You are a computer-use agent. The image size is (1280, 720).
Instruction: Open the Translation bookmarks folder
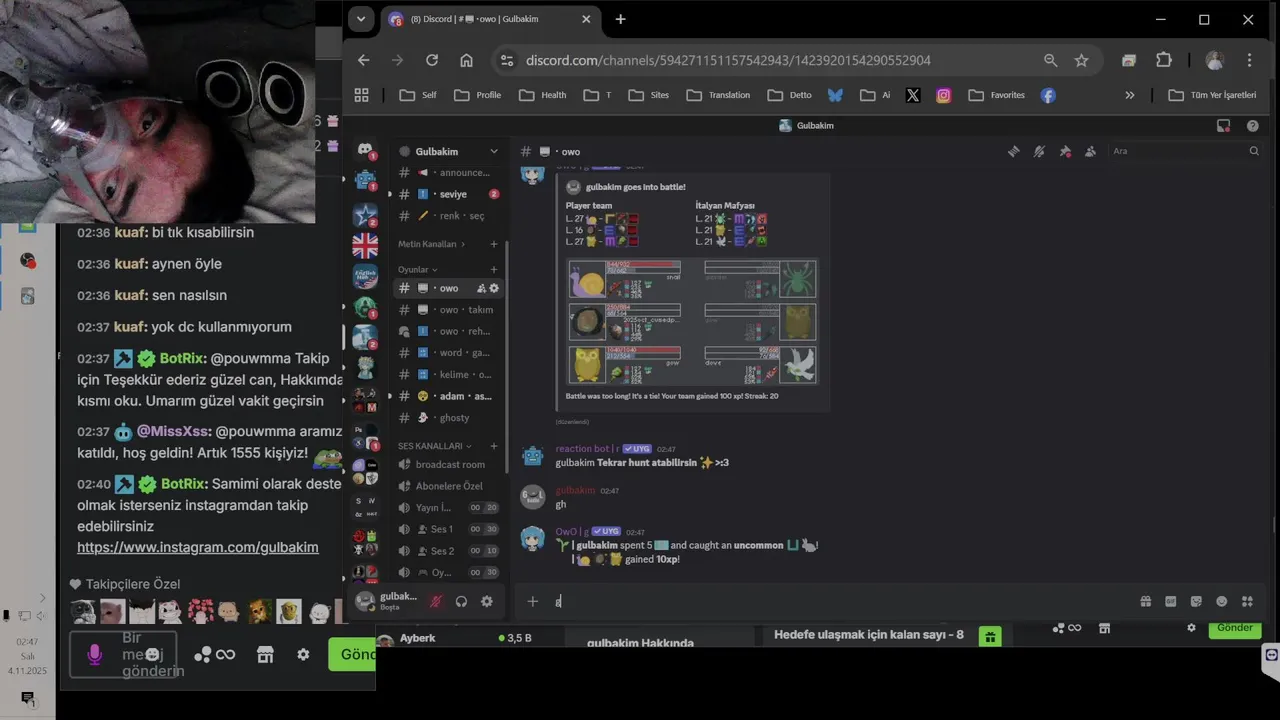[718, 95]
